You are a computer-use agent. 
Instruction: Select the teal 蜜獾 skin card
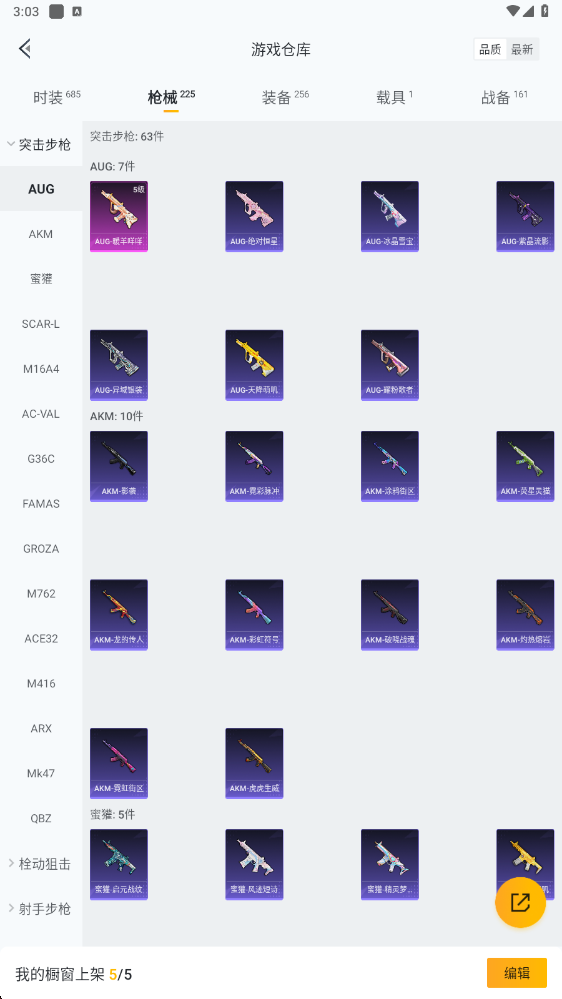point(119,865)
